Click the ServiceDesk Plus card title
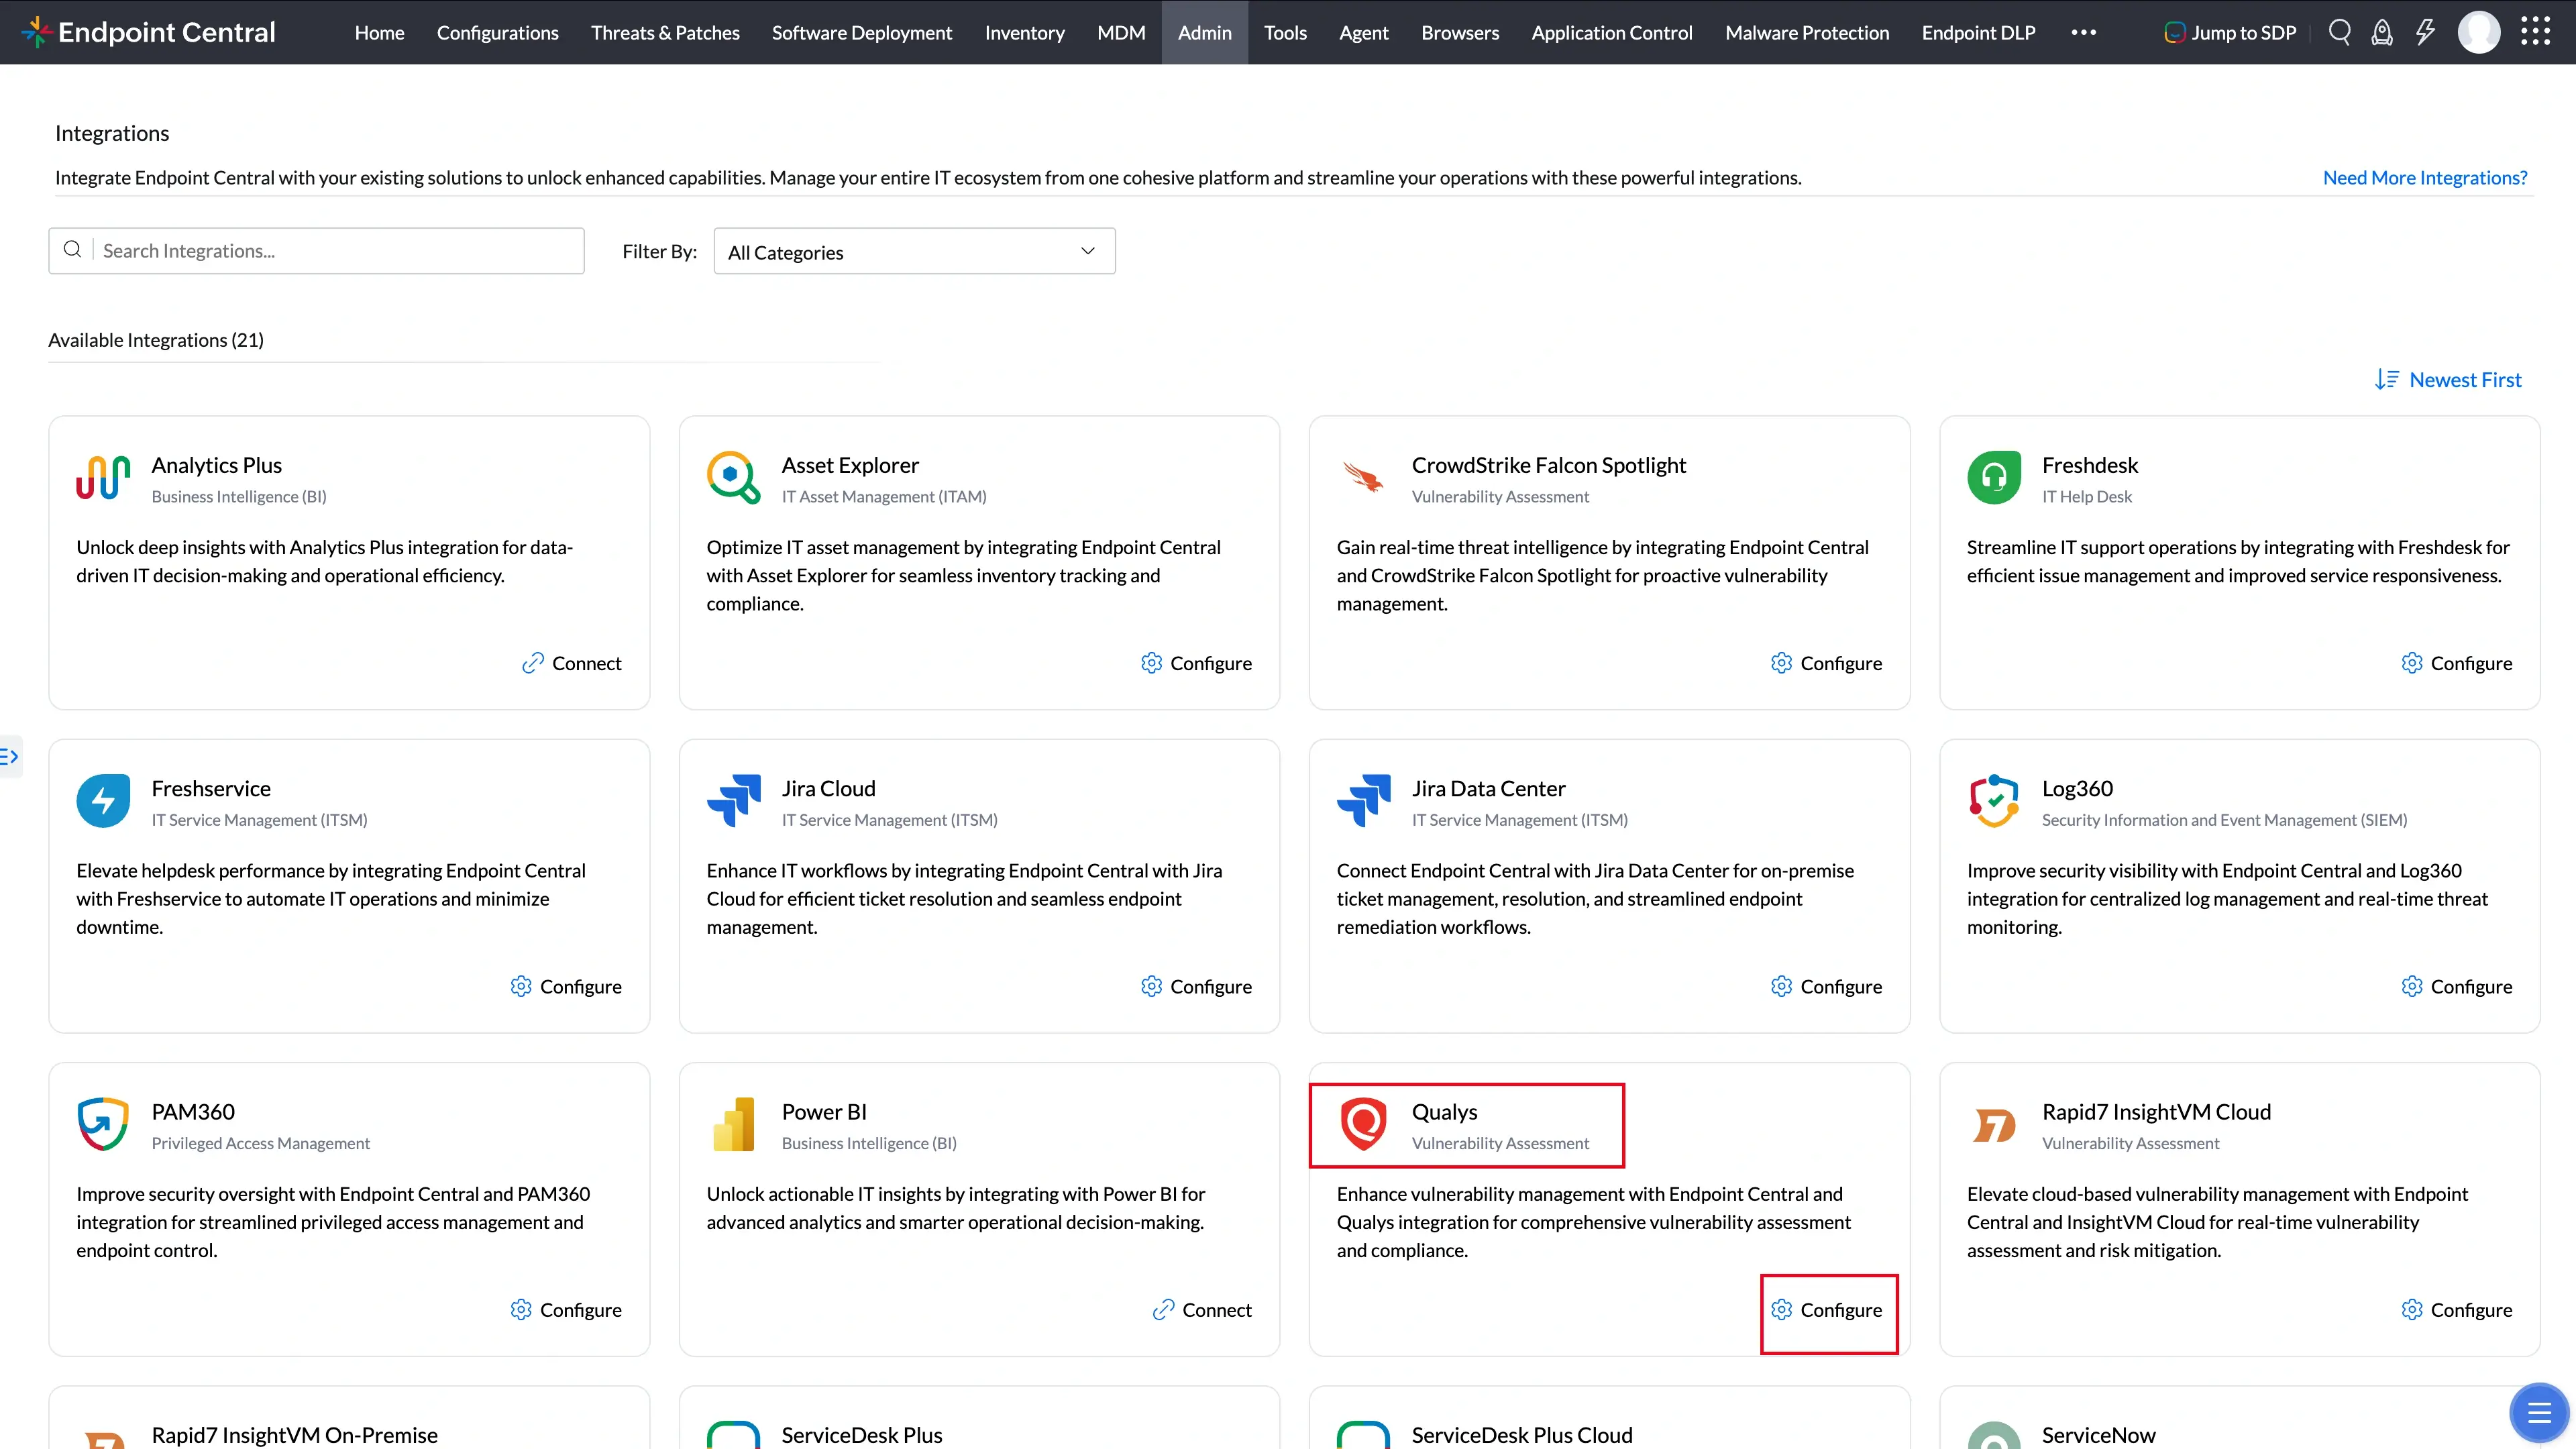Screen dimensions: 2576x1449 pos(861,1434)
